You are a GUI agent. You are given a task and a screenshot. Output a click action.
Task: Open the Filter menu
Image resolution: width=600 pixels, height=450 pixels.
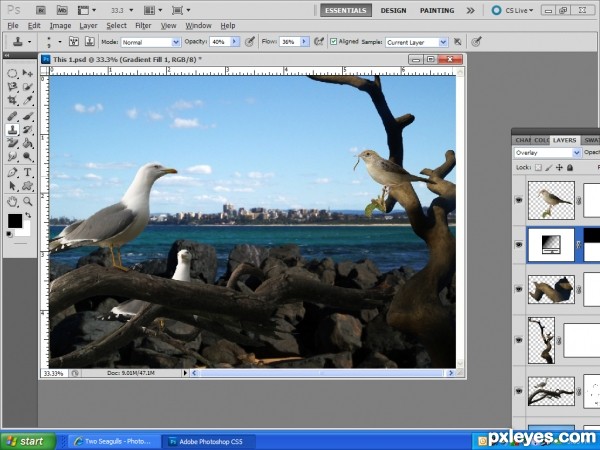tap(143, 26)
